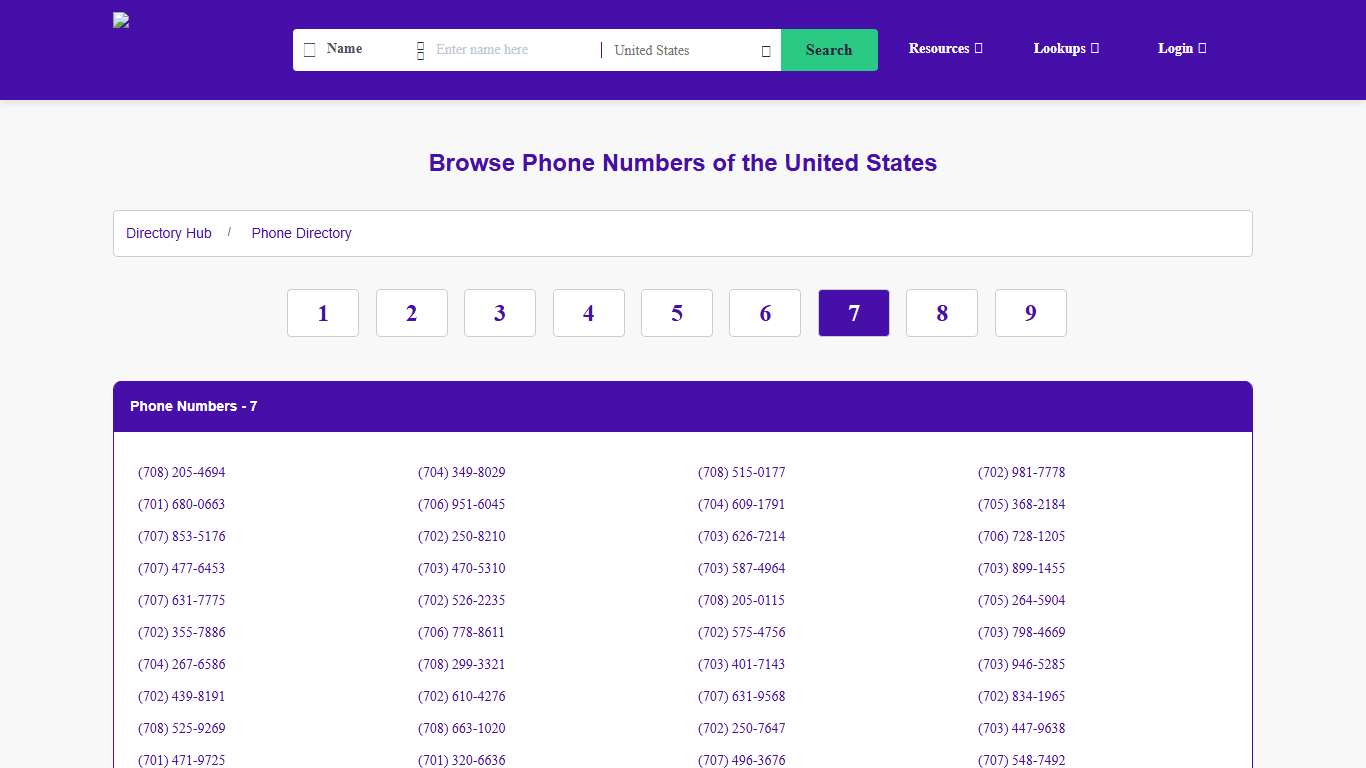
Task: Click the chevron icon beside Lookups
Action: click(x=1096, y=48)
